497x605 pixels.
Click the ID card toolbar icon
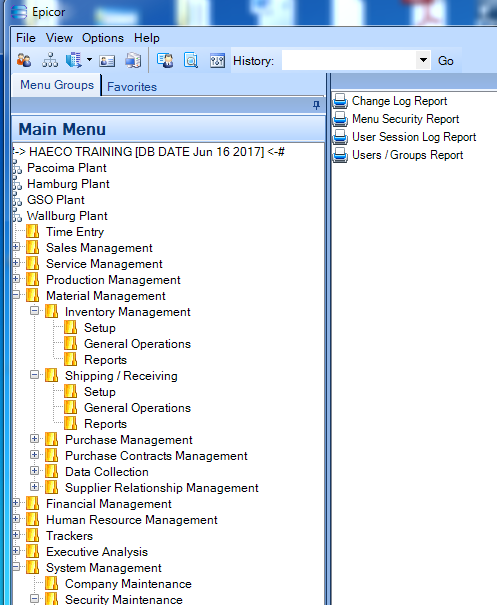[107, 61]
